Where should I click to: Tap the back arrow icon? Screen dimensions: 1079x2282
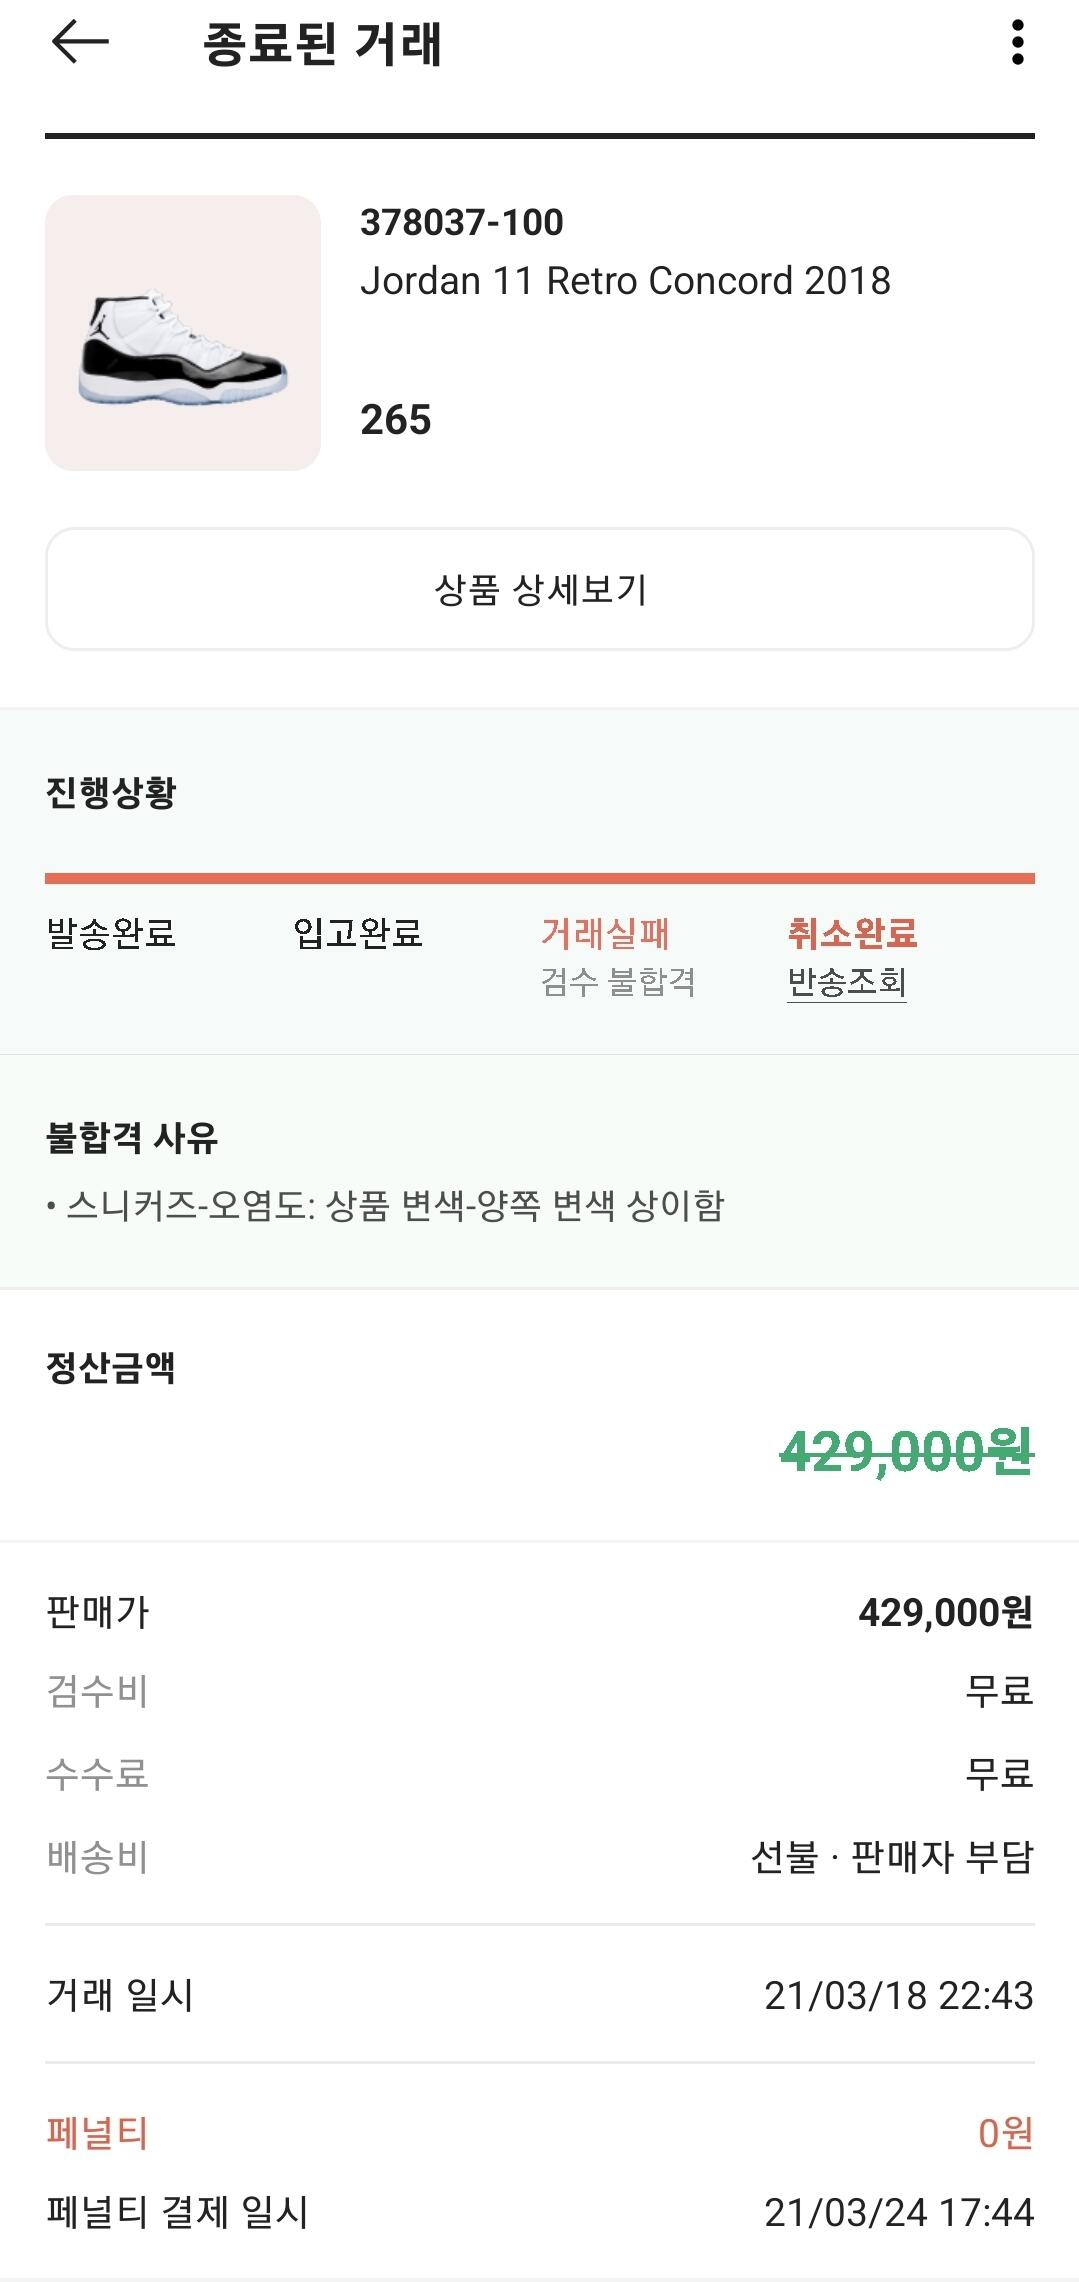(x=80, y=43)
